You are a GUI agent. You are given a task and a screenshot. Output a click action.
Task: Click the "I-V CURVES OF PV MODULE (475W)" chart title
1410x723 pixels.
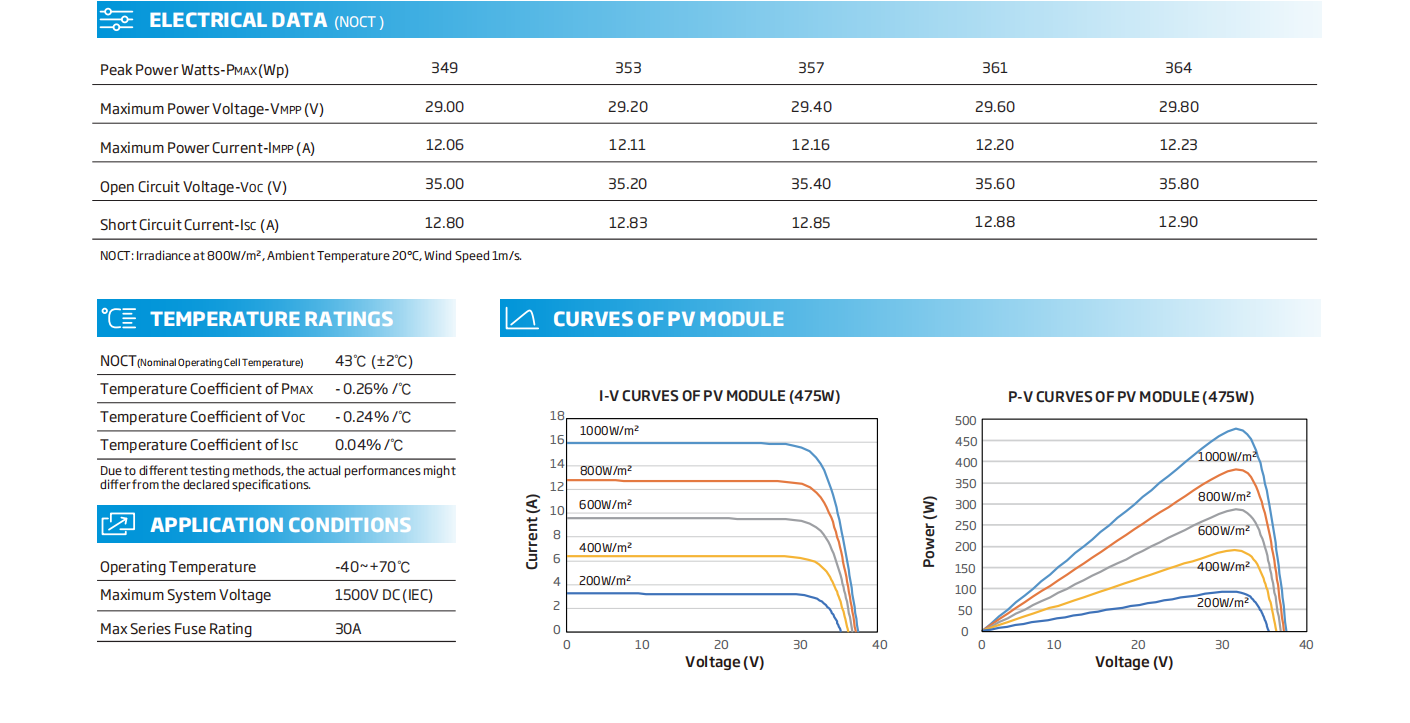click(720, 396)
